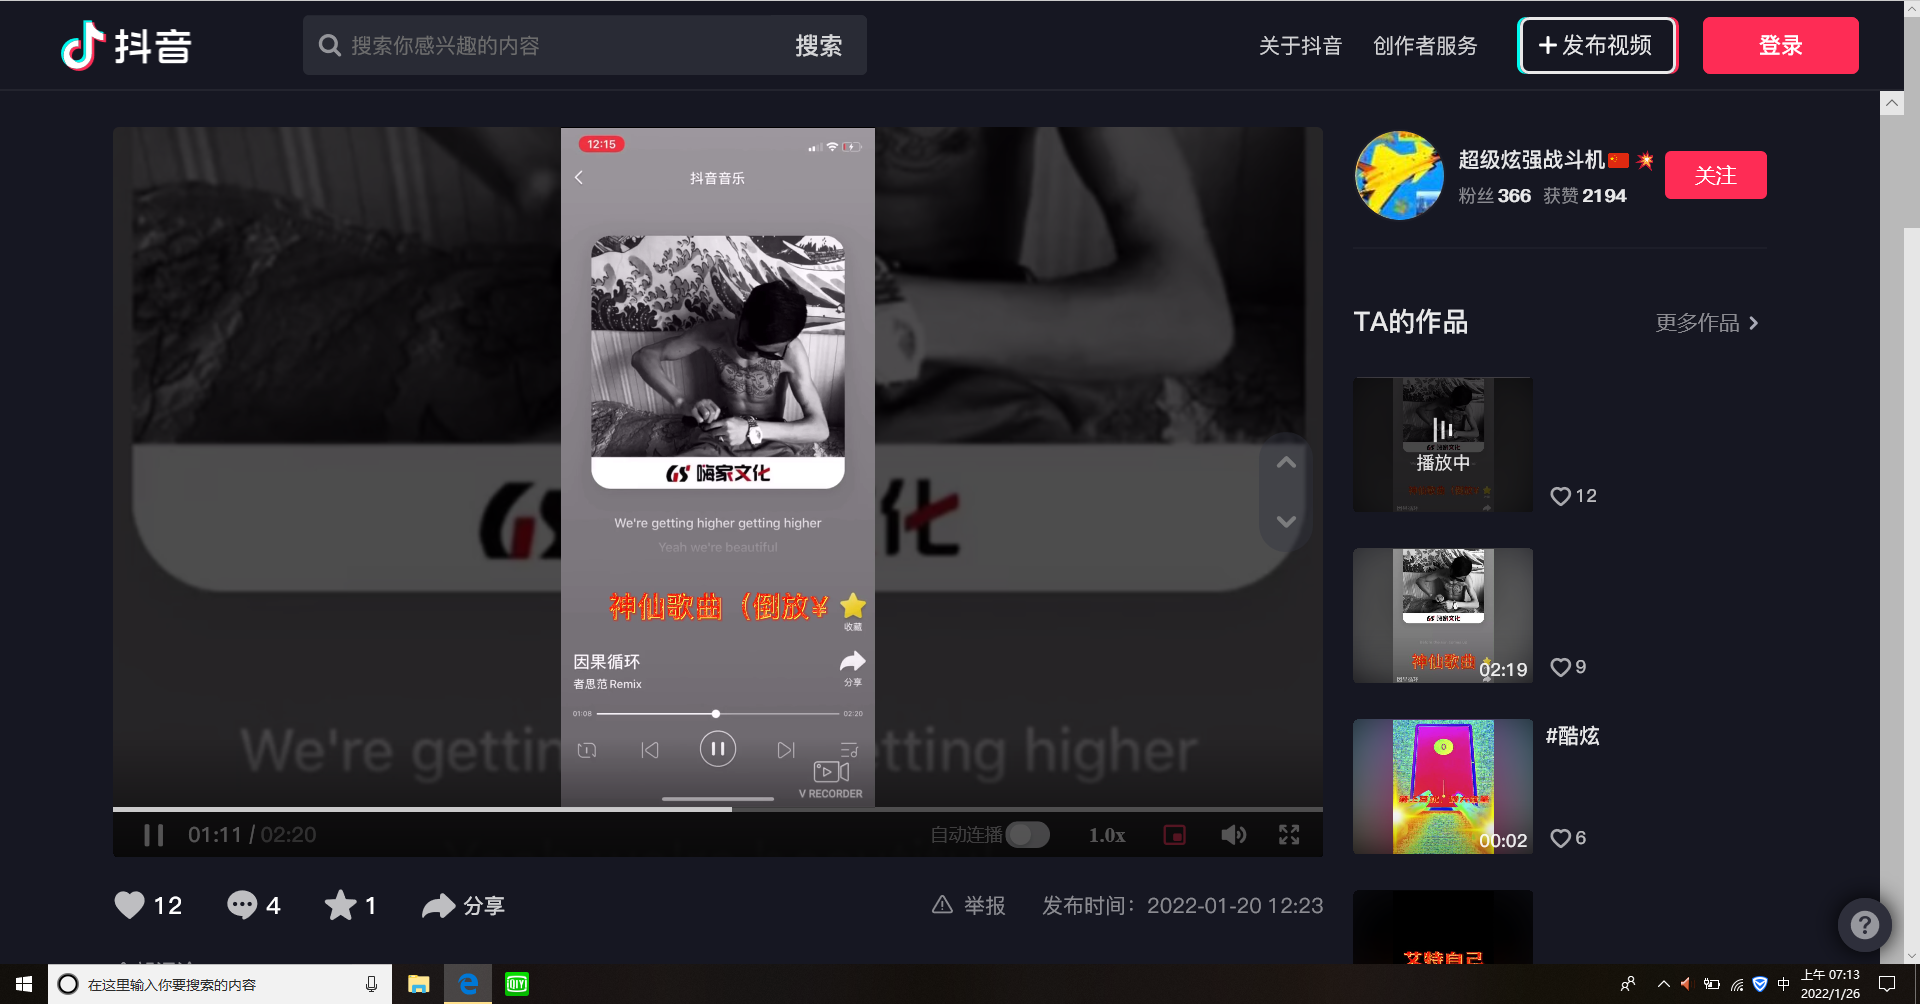Screen dimensions: 1920x1004
Task: Open the People icon in the taskbar
Action: (1628, 984)
